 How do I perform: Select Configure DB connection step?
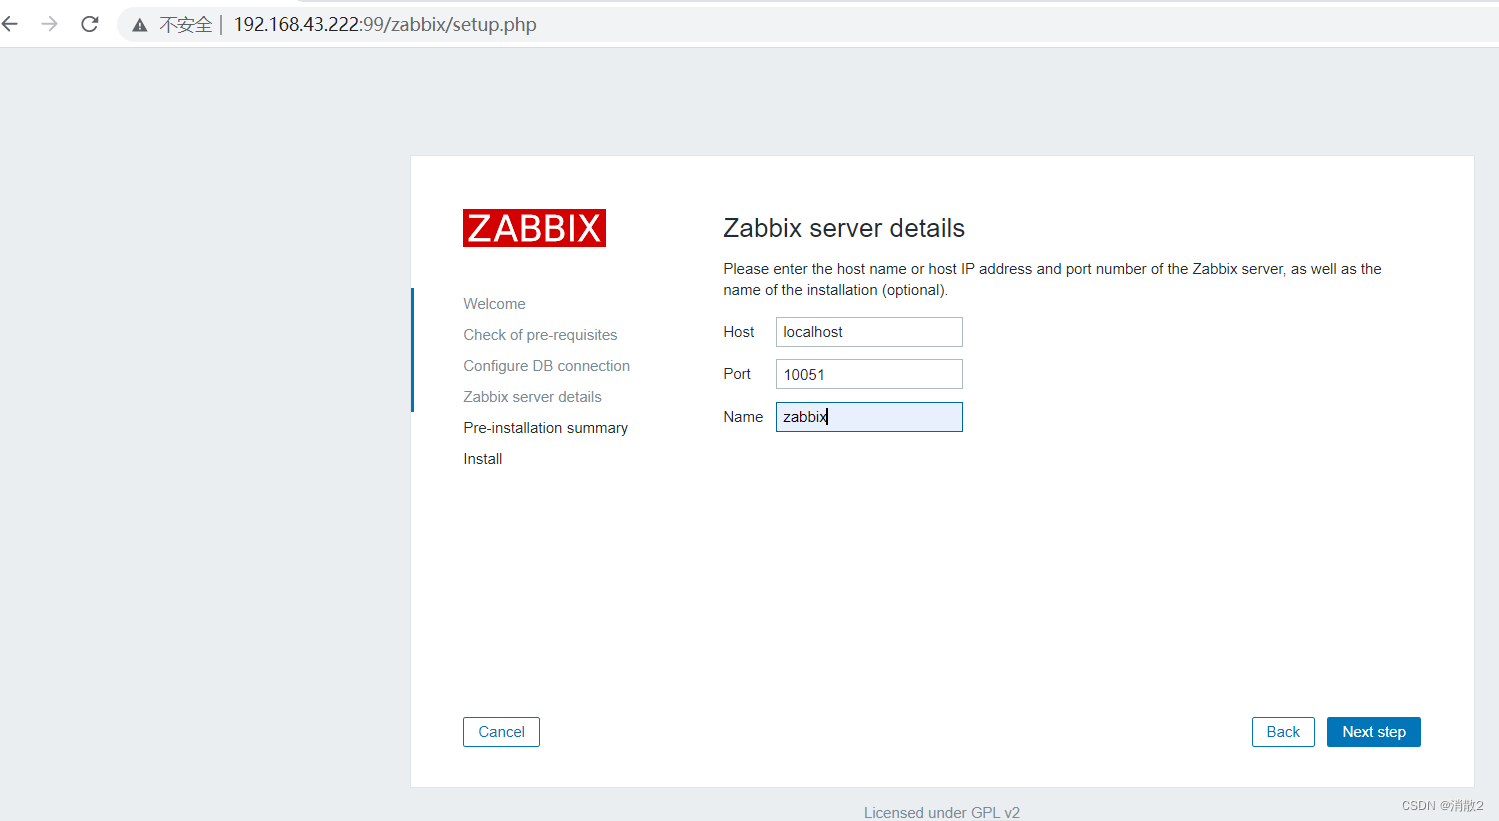point(546,366)
